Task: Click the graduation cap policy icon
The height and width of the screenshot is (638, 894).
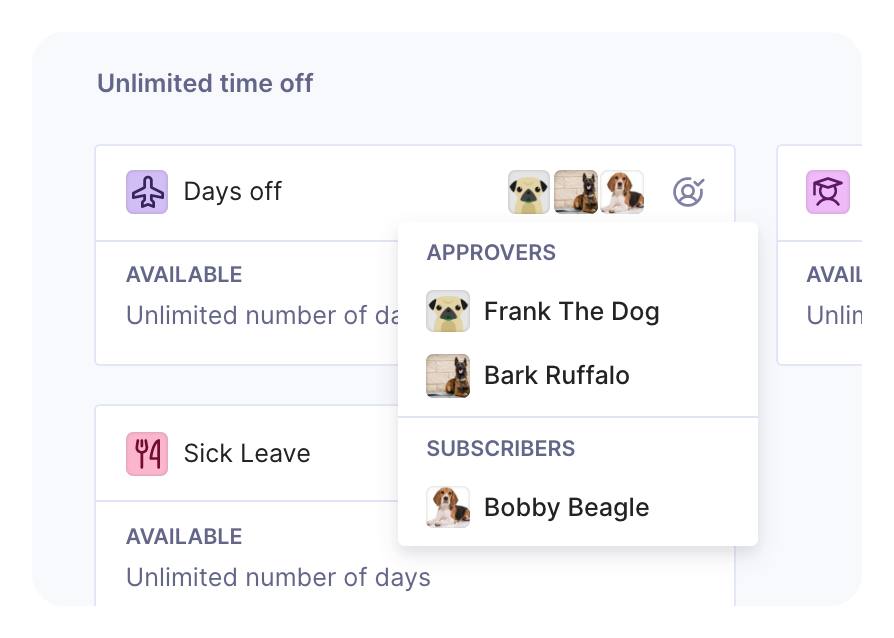Action: 828,192
